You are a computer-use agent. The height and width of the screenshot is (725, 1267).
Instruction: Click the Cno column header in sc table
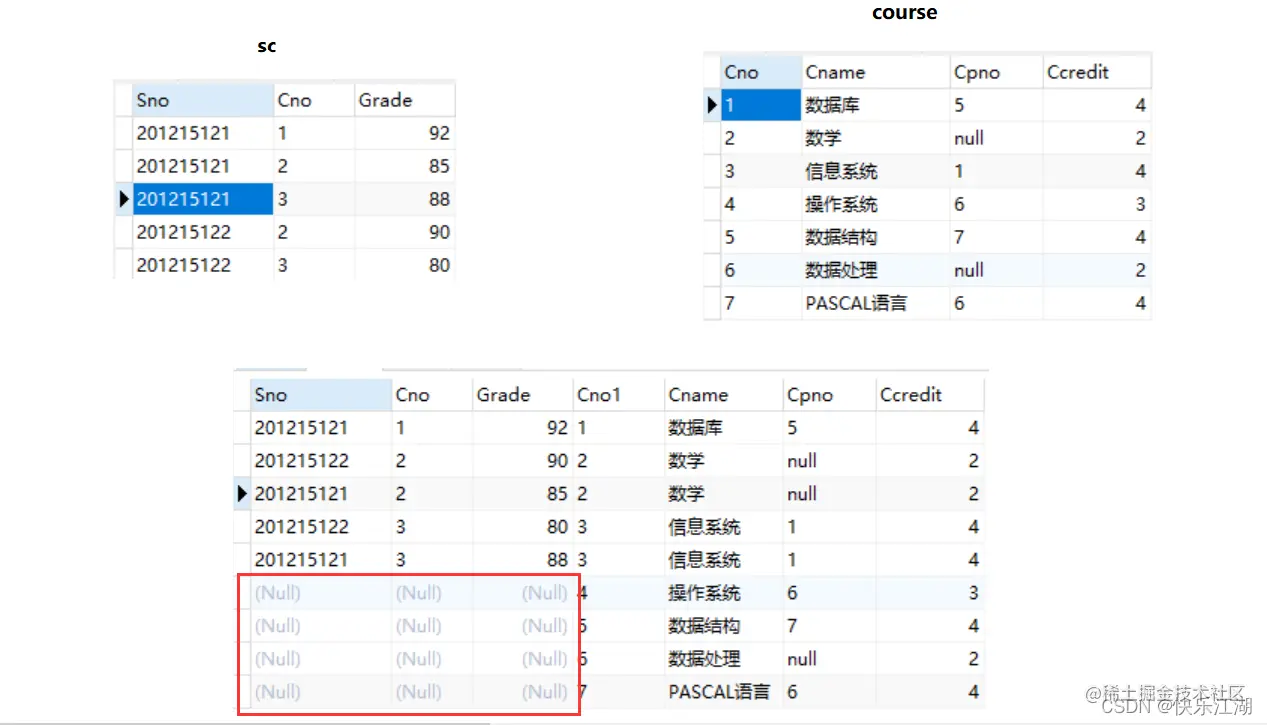pyautogui.click(x=314, y=100)
